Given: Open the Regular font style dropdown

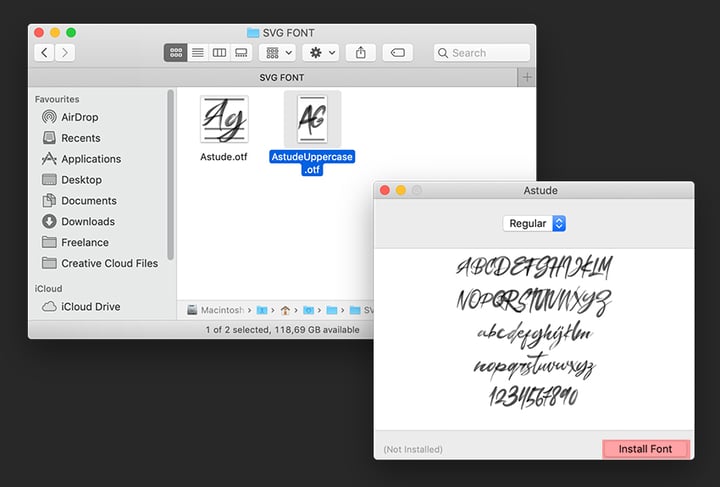Looking at the screenshot, I should pos(534,224).
